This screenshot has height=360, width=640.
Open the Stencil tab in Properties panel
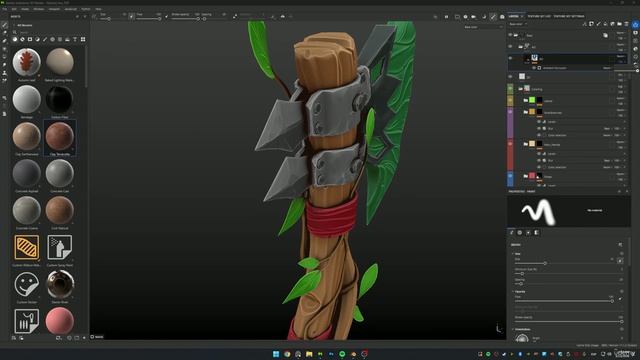click(528, 233)
